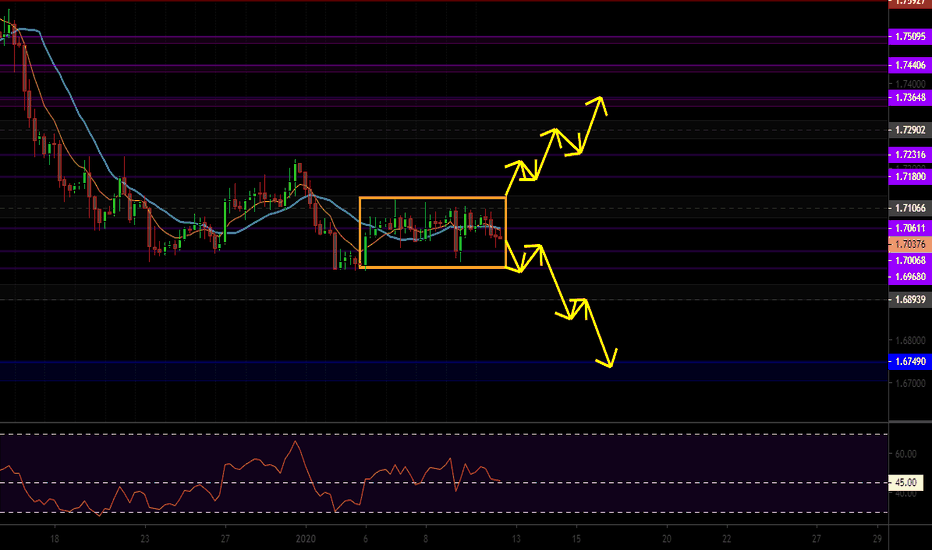The height and width of the screenshot is (550, 932).
Task: Click the gray 1.72902 price label
Action: point(910,130)
